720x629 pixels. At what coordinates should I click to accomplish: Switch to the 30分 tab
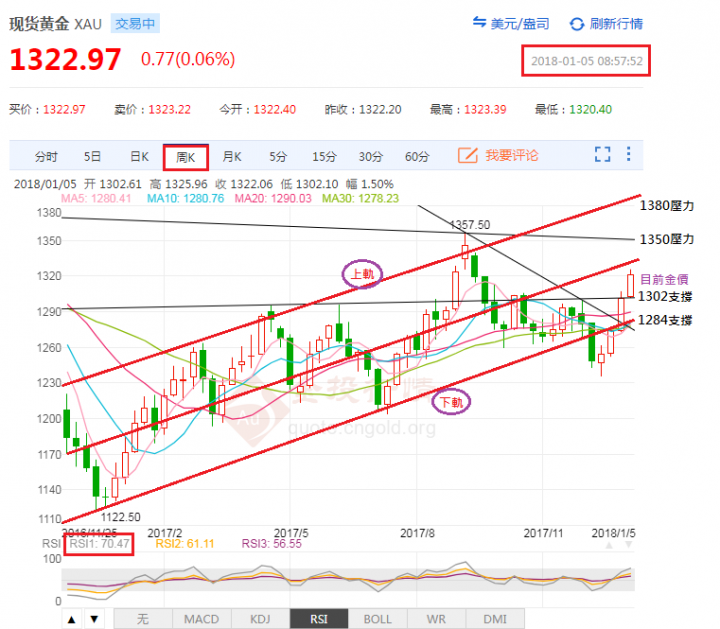point(371,157)
